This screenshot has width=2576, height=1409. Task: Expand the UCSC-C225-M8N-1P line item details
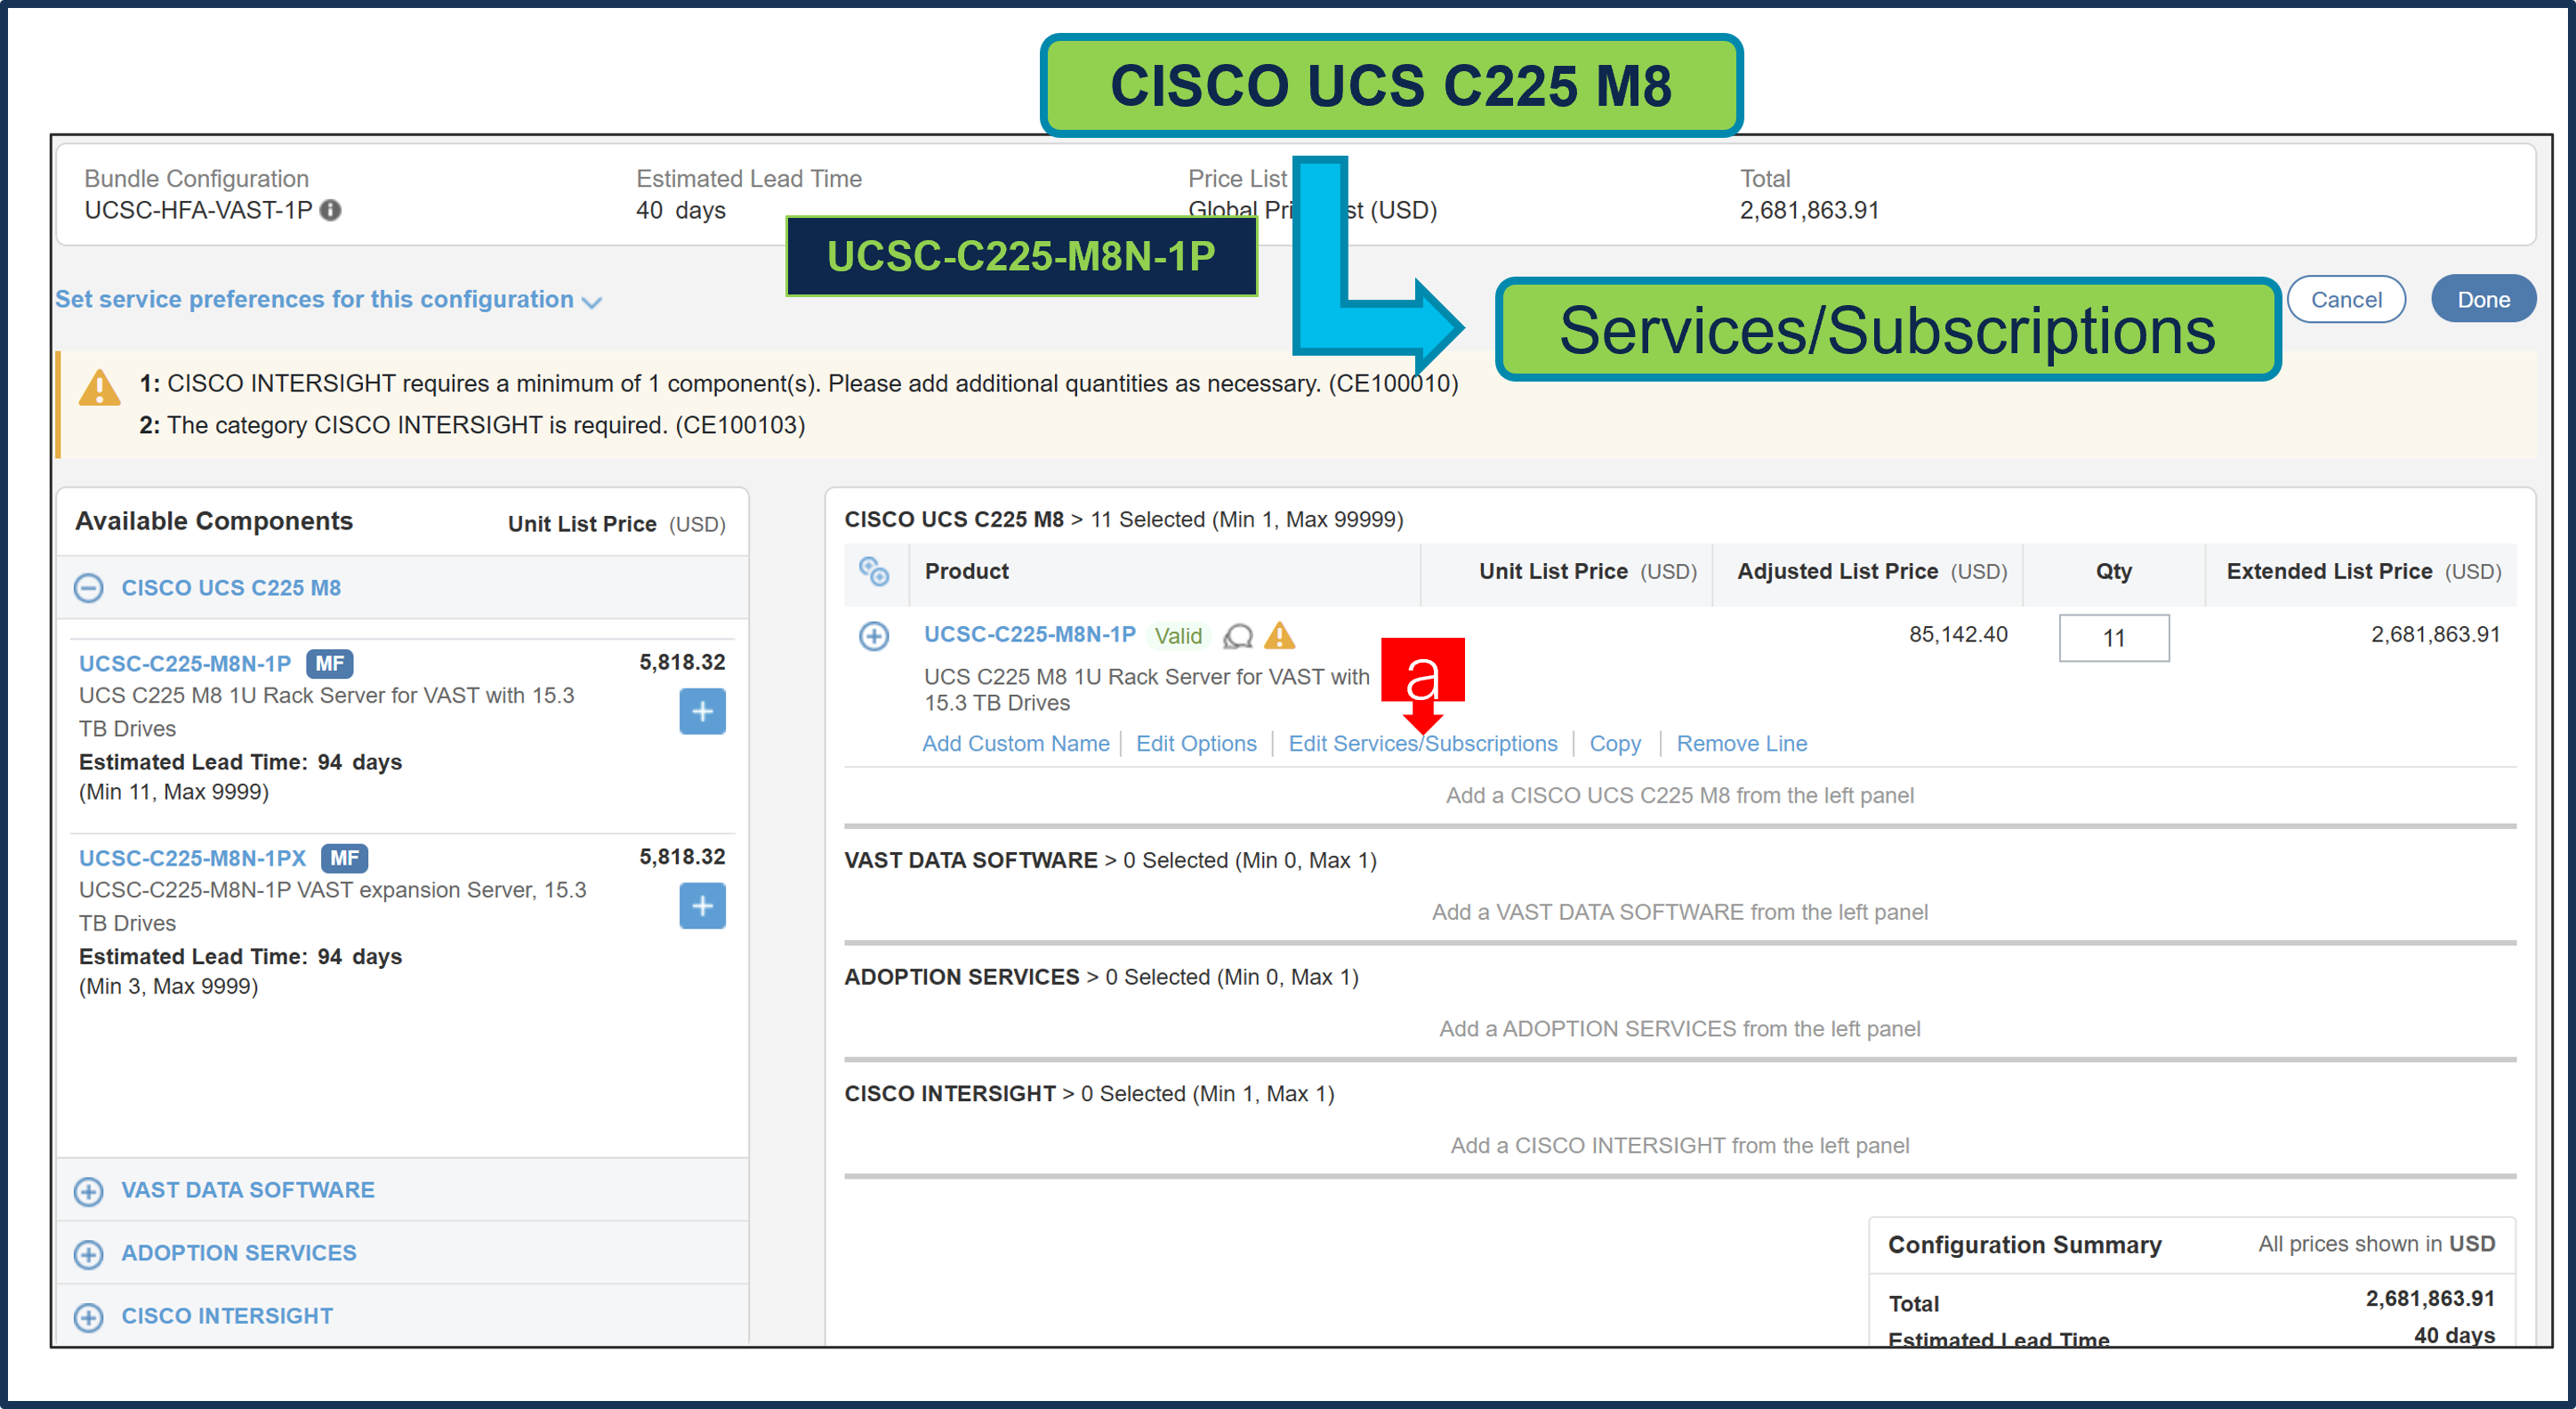coord(875,635)
